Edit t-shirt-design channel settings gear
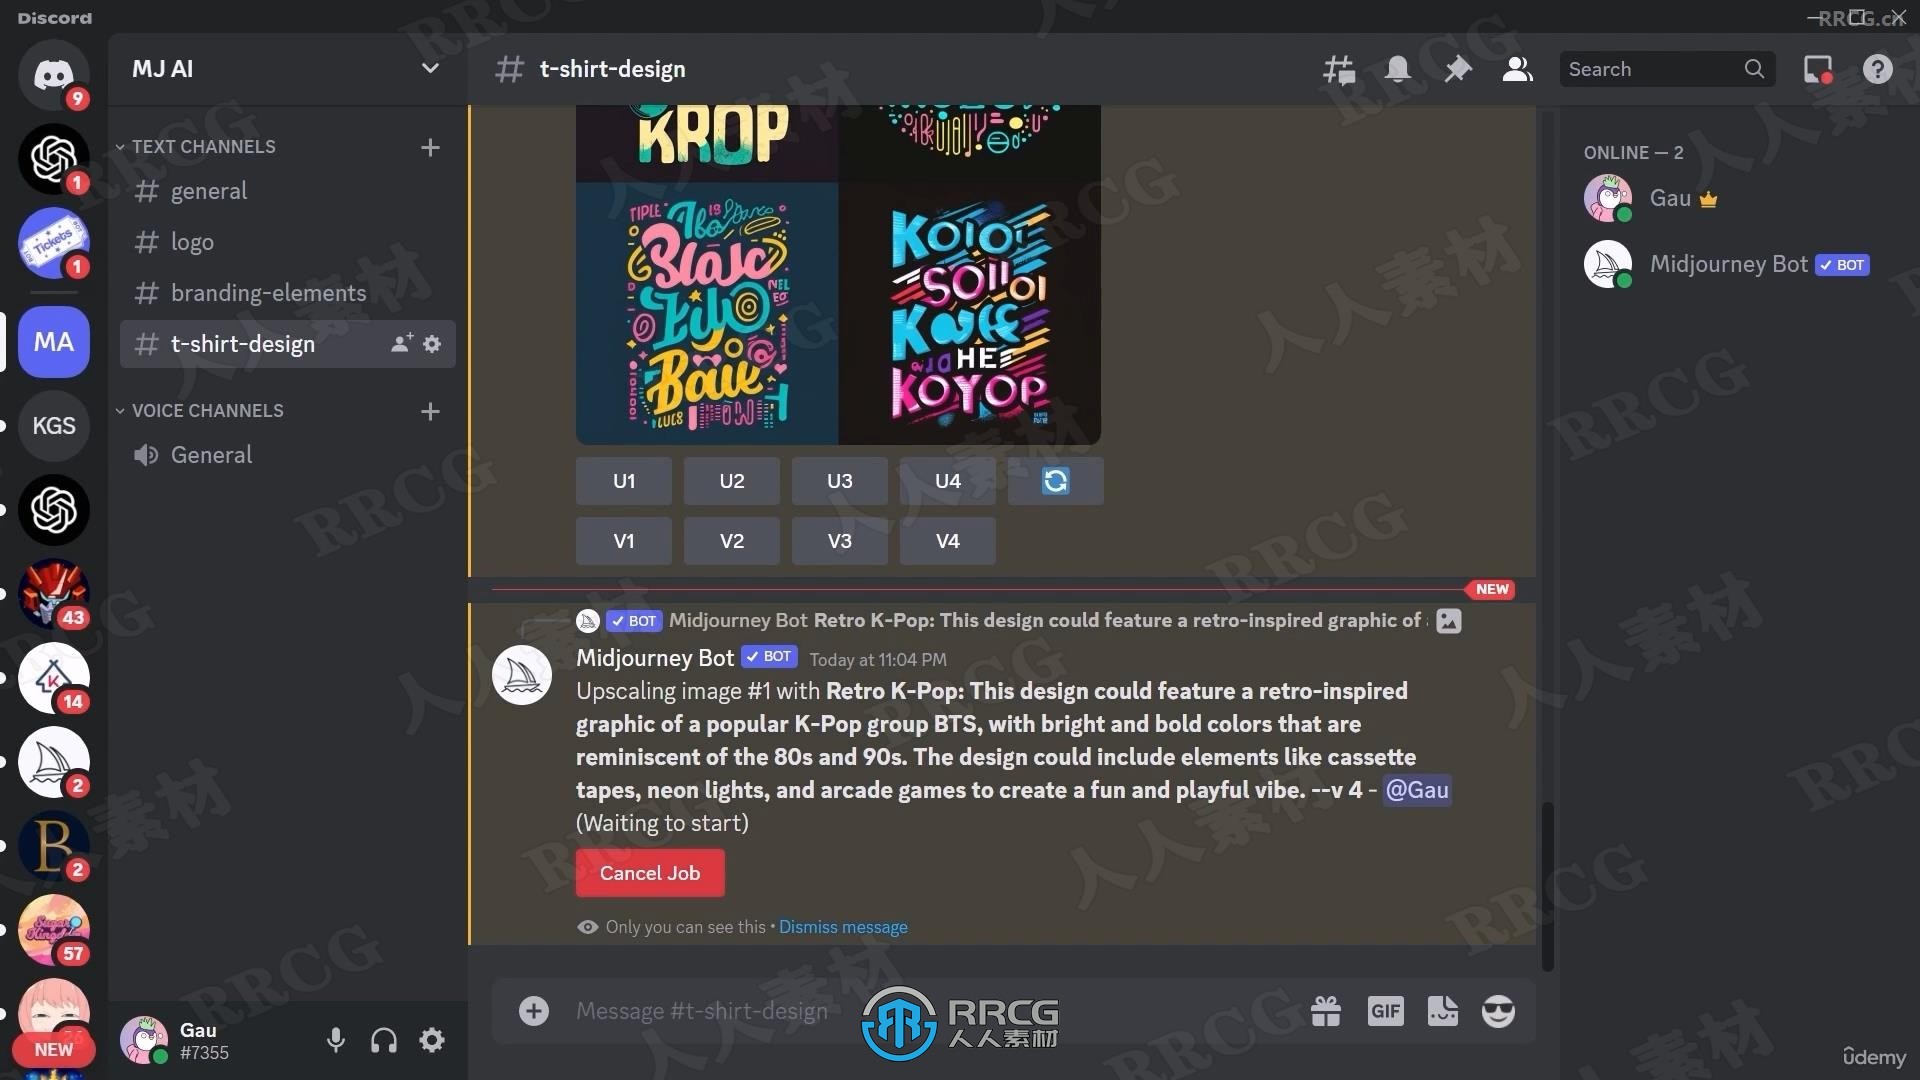The width and height of the screenshot is (1920, 1080). pos(432,343)
